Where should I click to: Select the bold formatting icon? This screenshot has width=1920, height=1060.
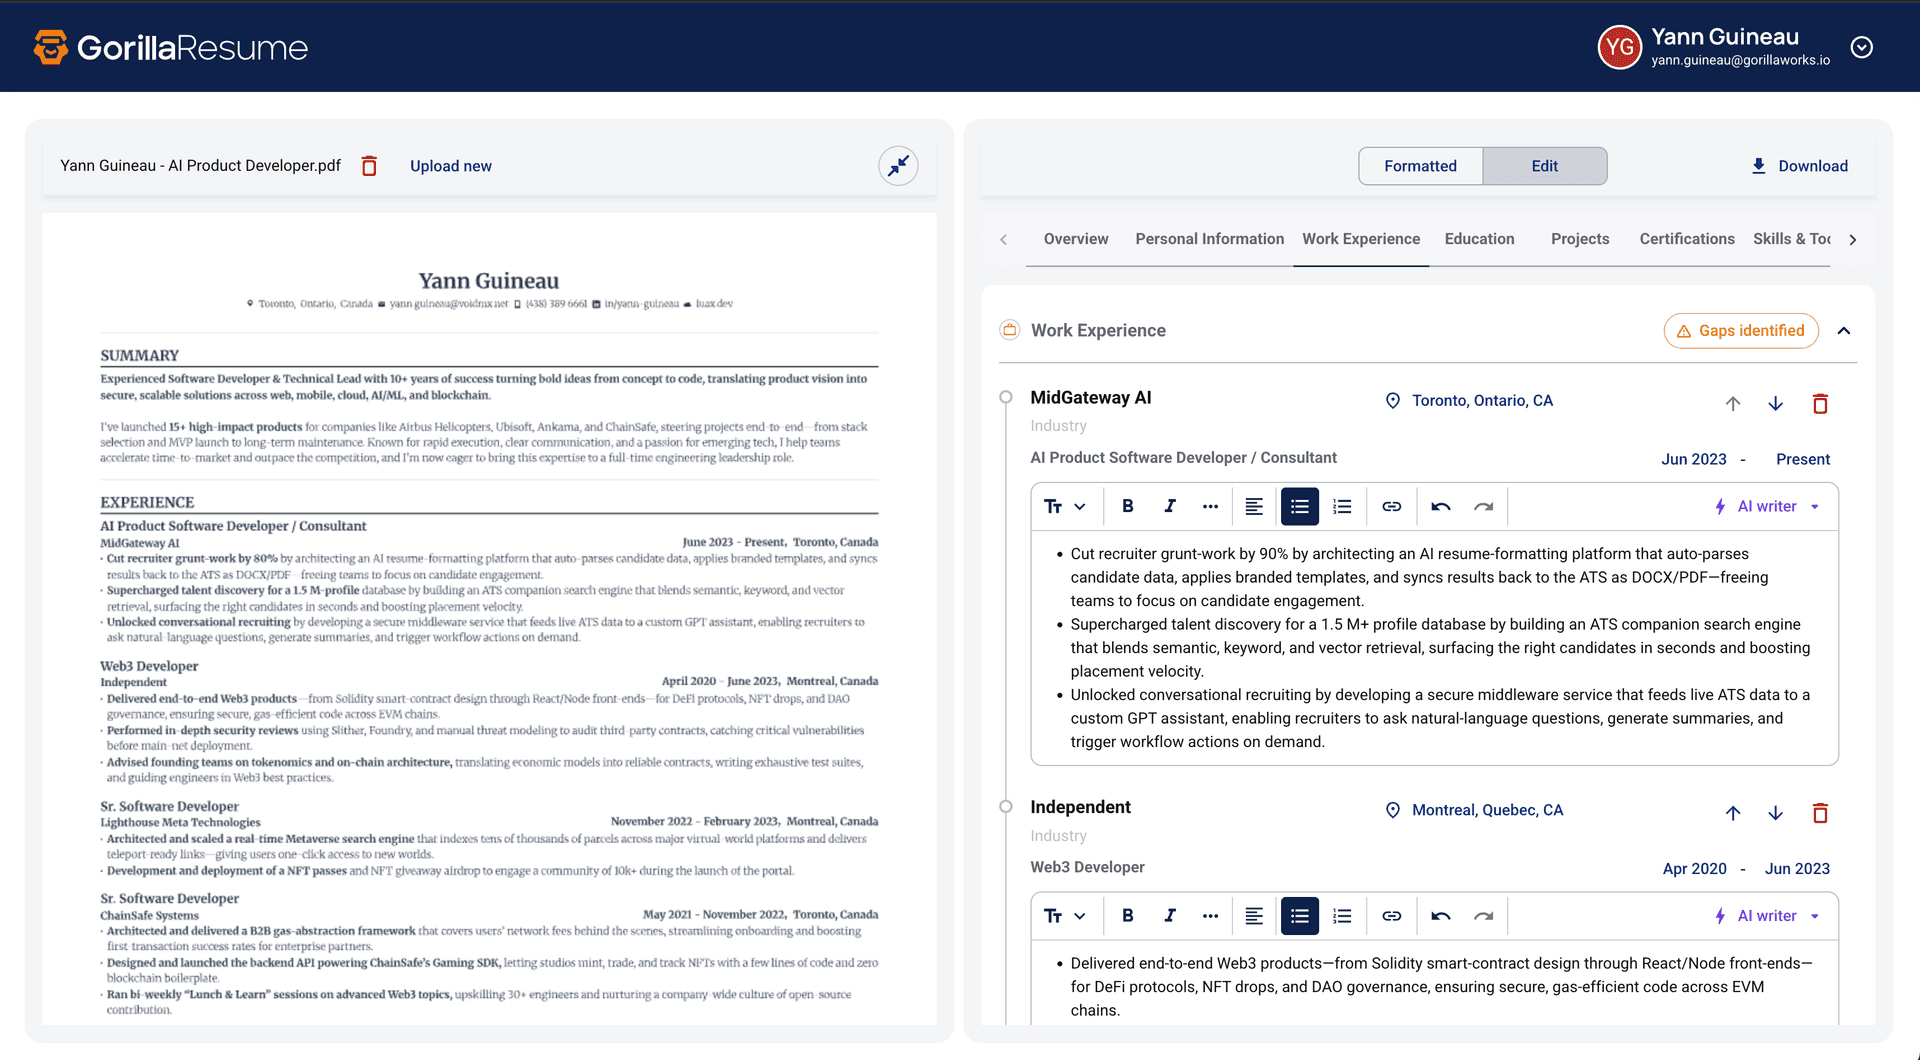click(1127, 506)
